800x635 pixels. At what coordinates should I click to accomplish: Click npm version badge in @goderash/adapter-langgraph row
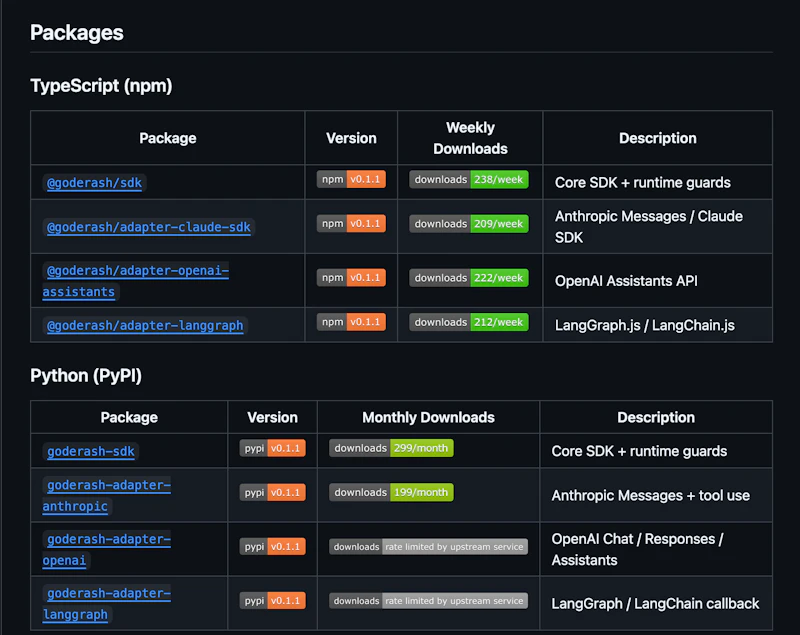click(x=351, y=322)
